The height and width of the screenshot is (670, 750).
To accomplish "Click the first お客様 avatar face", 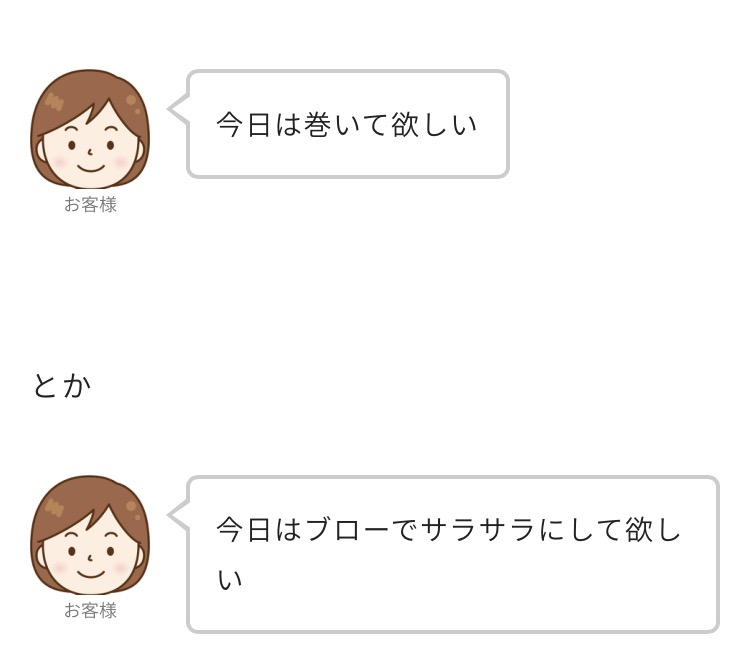I will (90, 129).
